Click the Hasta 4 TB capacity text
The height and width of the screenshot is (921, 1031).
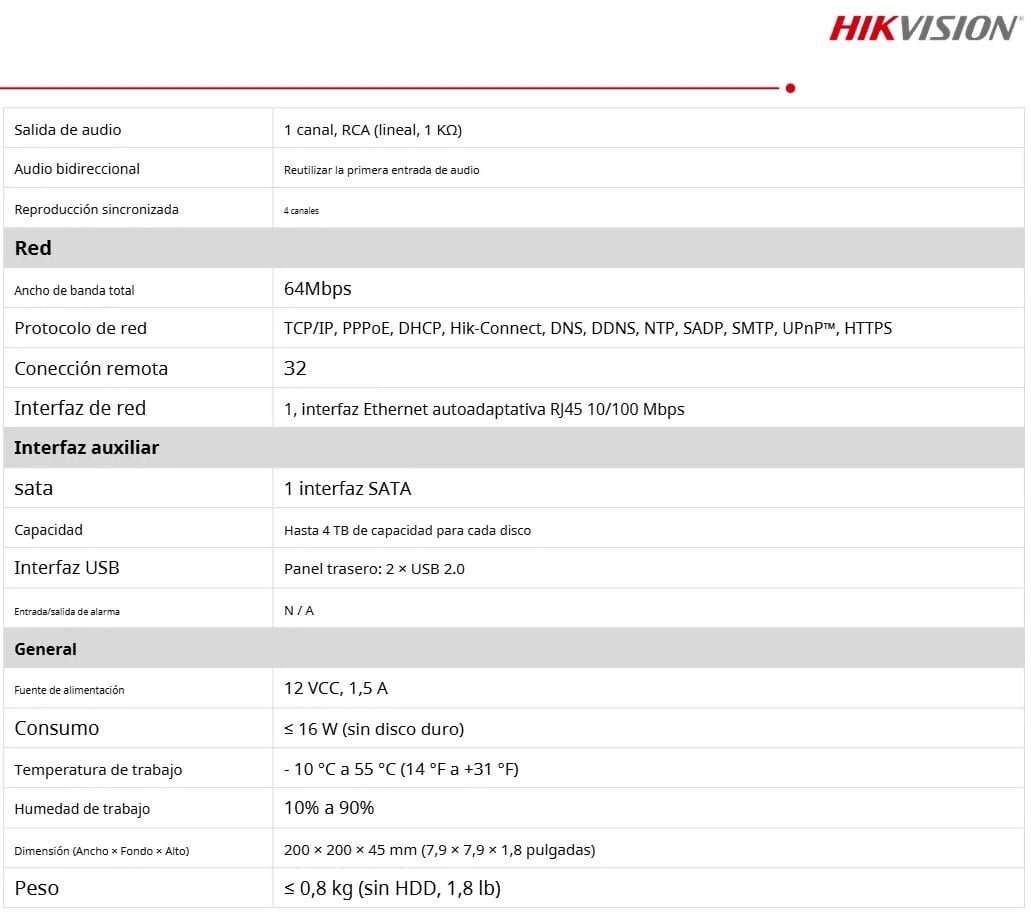click(407, 530)
